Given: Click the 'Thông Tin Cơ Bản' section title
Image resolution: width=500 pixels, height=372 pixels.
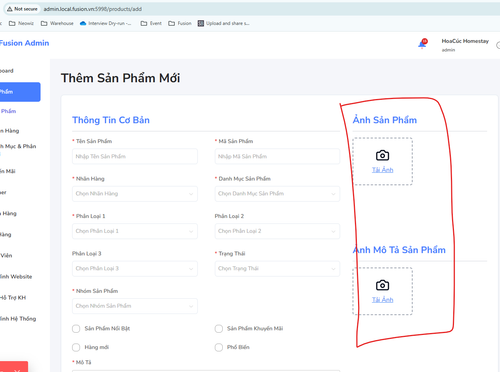Looking at the screenshot, I should point(111,120).
